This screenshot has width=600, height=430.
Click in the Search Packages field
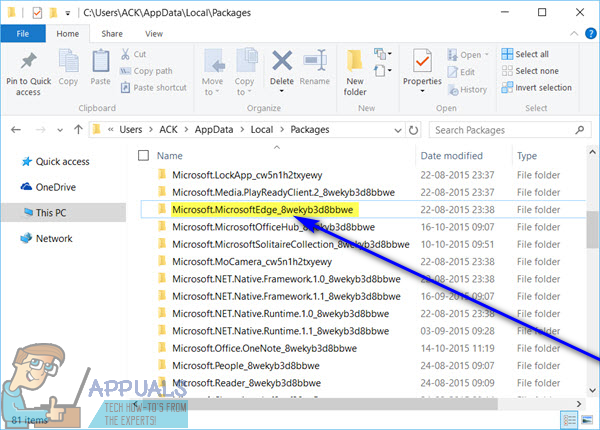pyautogui.click(x=504, y=130)
